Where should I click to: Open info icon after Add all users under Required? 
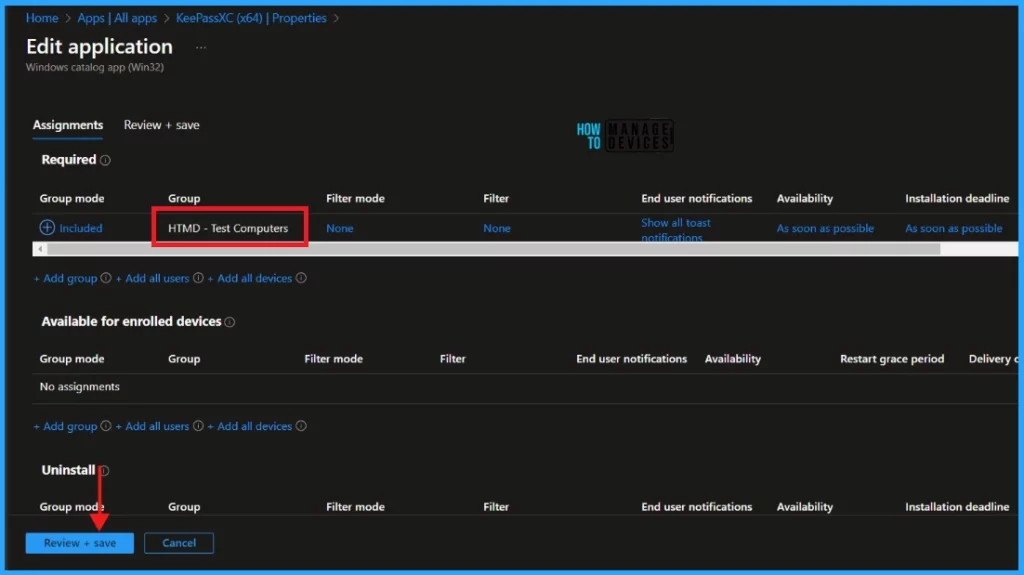198,278
